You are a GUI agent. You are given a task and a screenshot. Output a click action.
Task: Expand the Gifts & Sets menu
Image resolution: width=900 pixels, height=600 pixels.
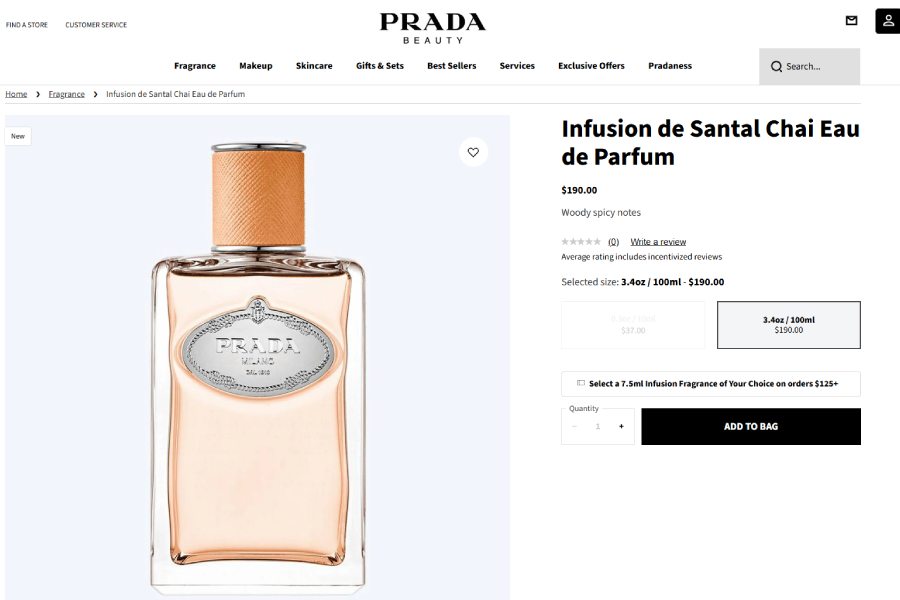pos(380,66)
